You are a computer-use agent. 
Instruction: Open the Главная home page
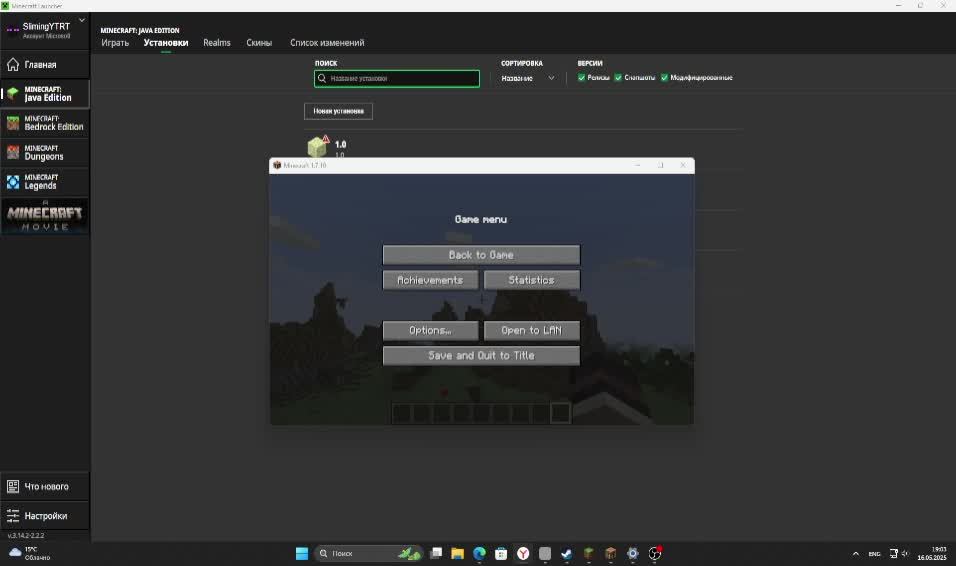tap(45, 64)
